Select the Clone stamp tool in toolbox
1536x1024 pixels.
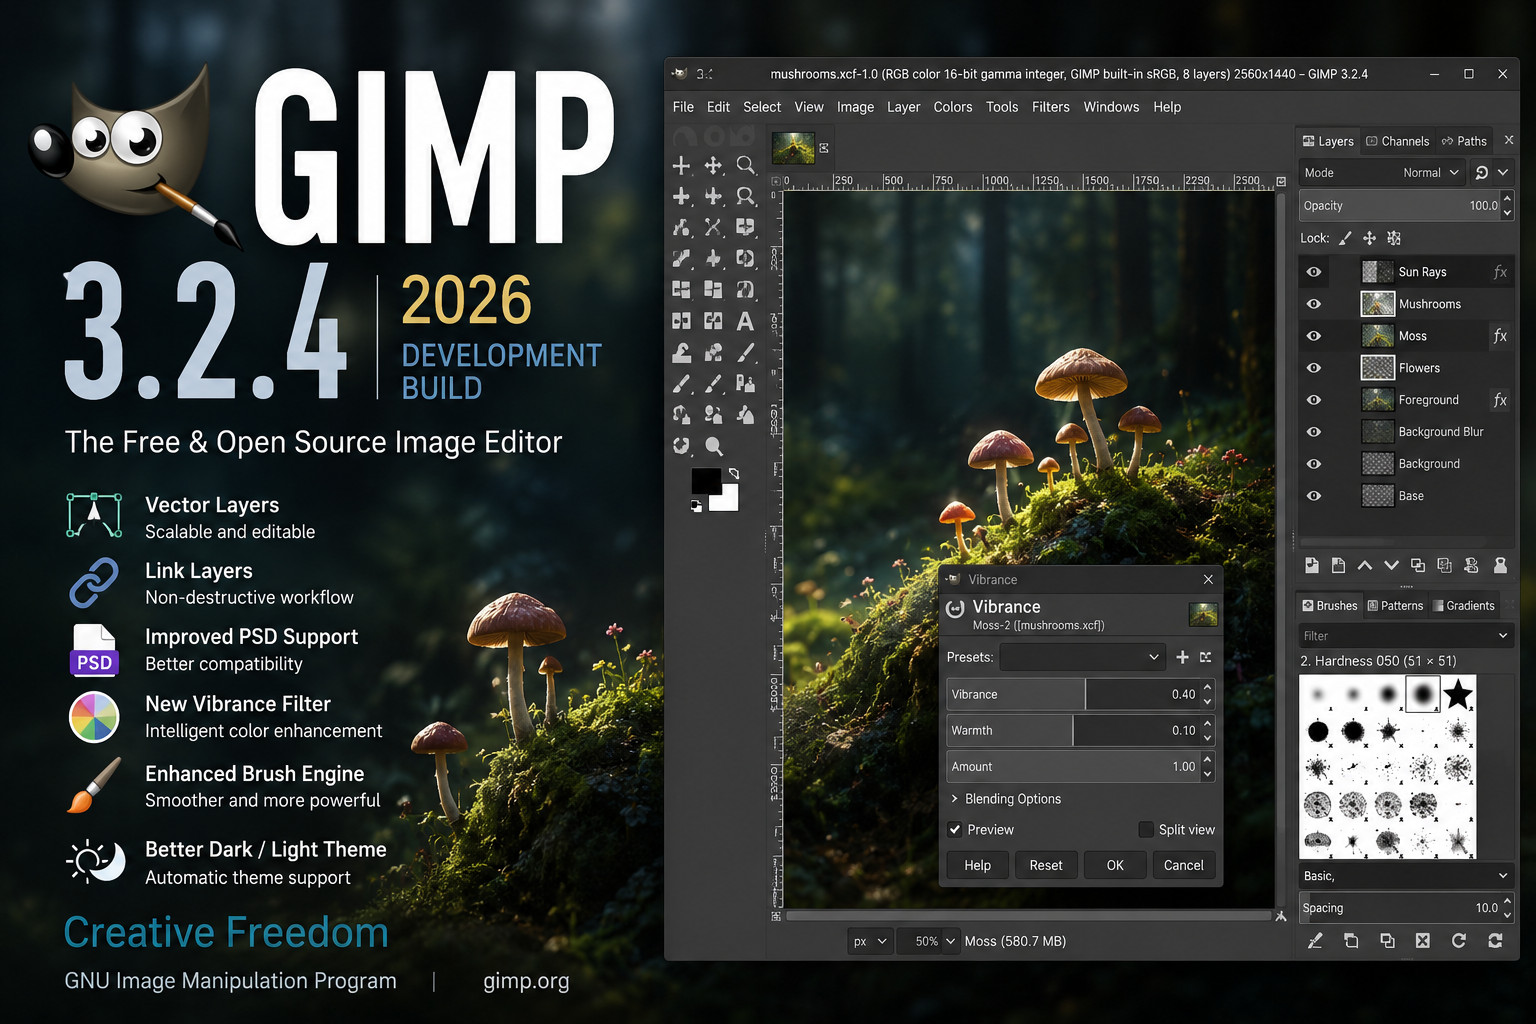681,353
